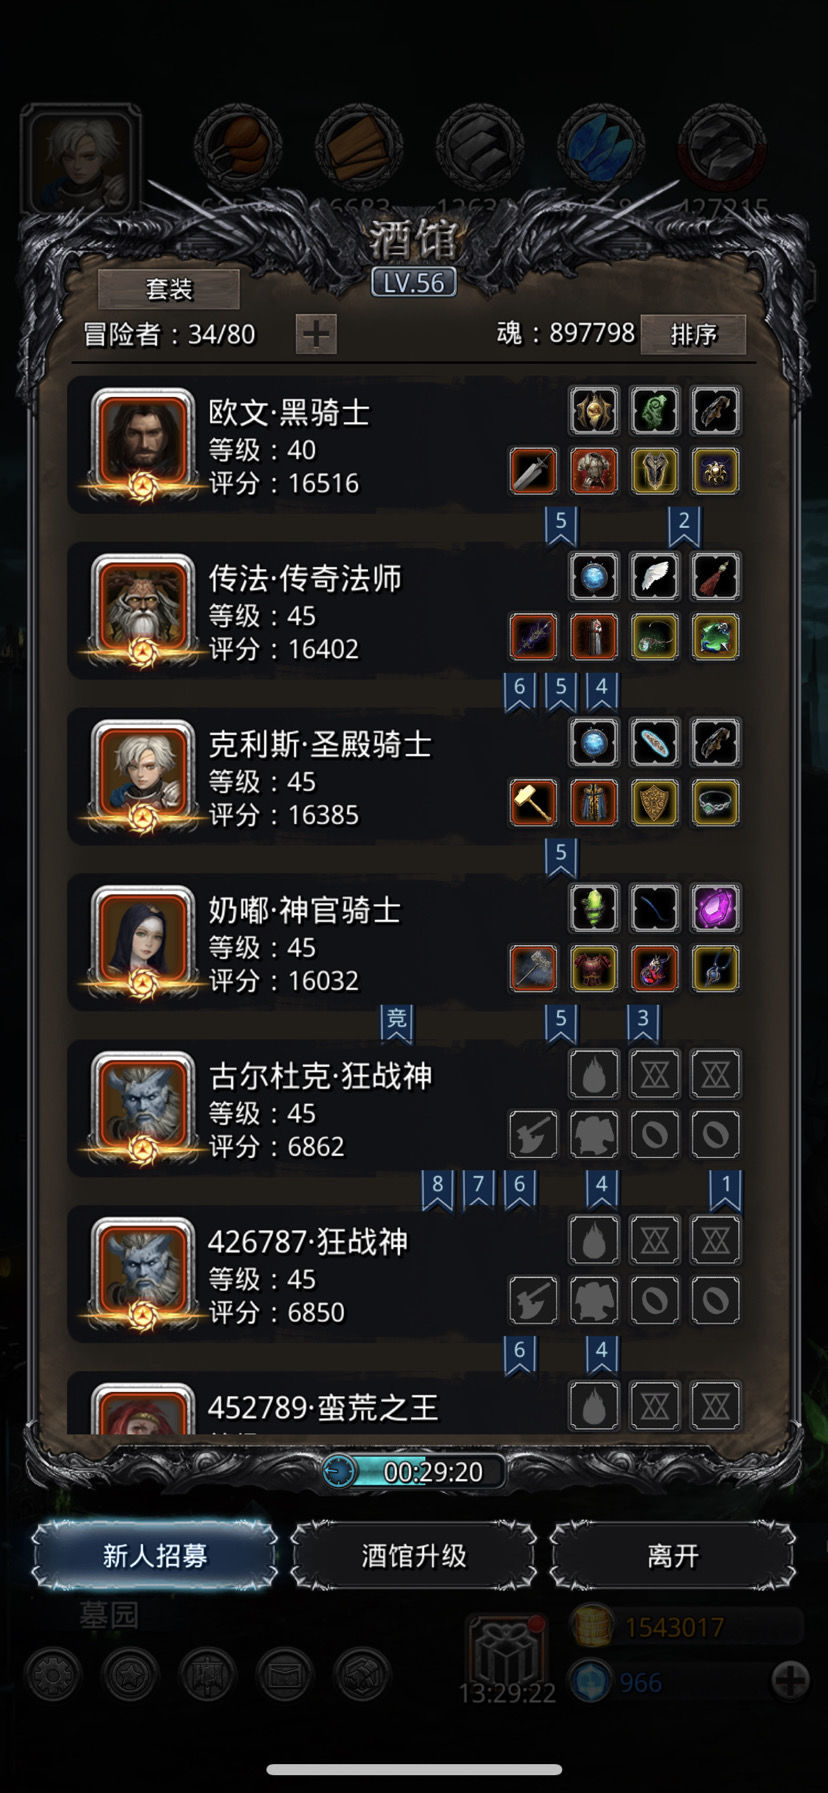Click the 酒馆升级 button
Viewport: 828px width, 1793px height.
[414, 1555]
